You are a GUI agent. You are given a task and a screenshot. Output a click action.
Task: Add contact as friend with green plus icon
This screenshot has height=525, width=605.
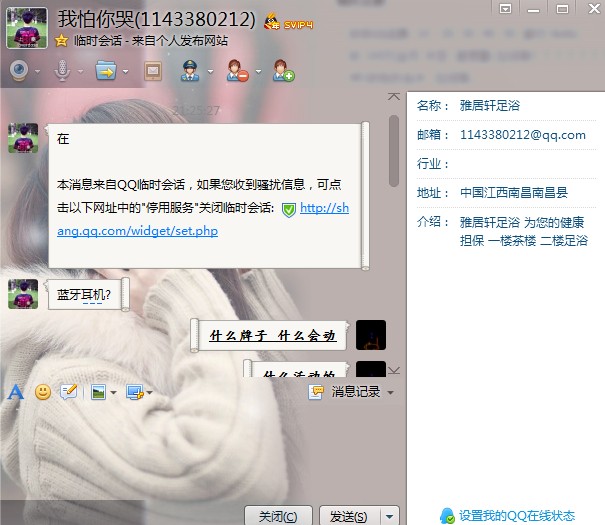click(284, 71)
